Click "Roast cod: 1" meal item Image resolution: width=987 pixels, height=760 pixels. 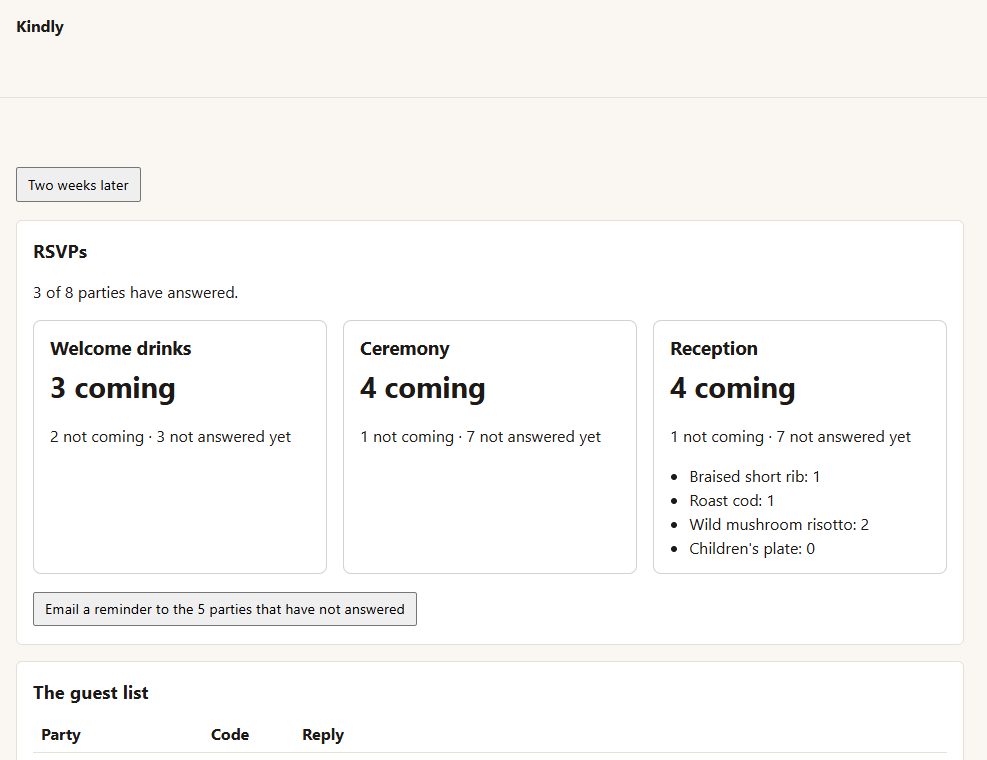tap(731, 501)
